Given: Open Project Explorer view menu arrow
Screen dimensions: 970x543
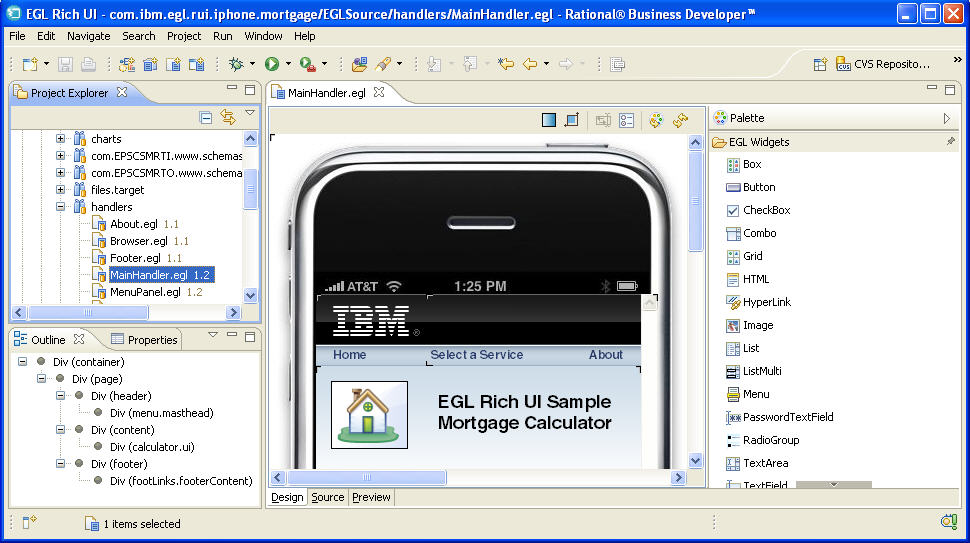Looking at the screenshot, I should (250, 113).
